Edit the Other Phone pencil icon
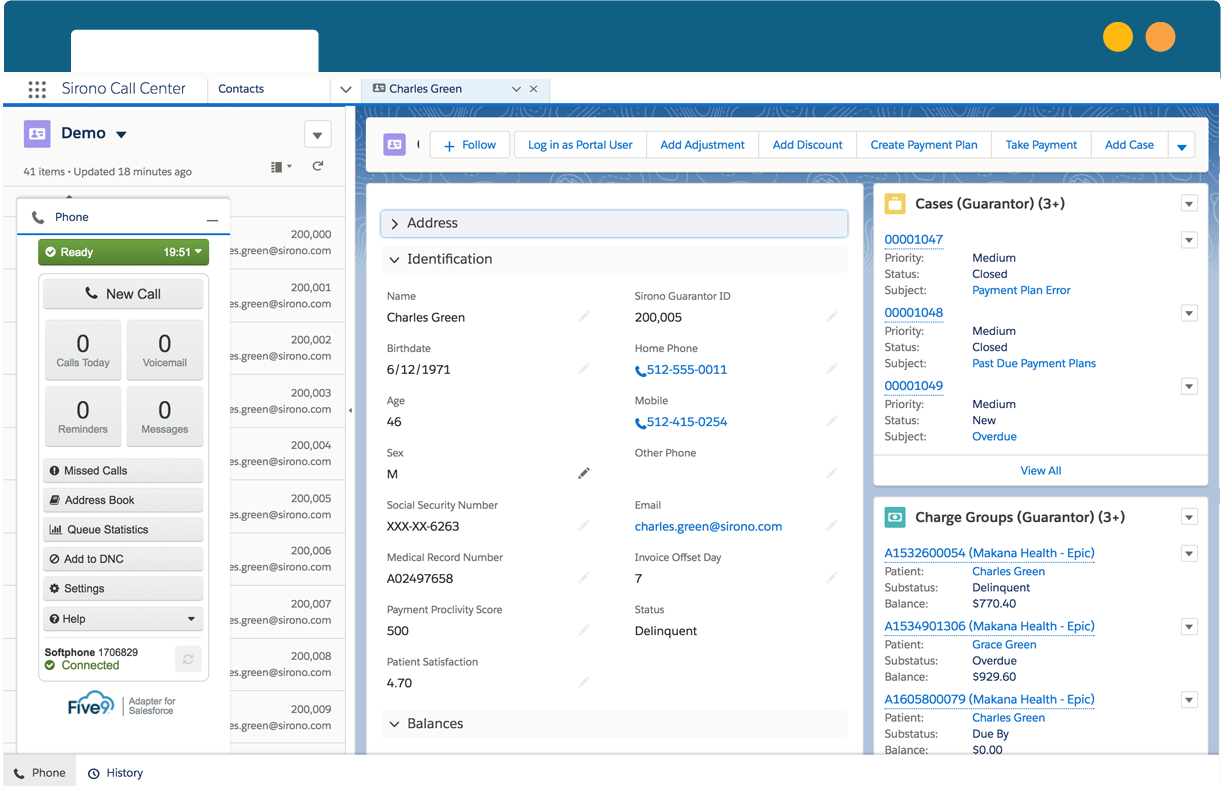The height and width of the screenshot is (786, 1224). point(831,473)
